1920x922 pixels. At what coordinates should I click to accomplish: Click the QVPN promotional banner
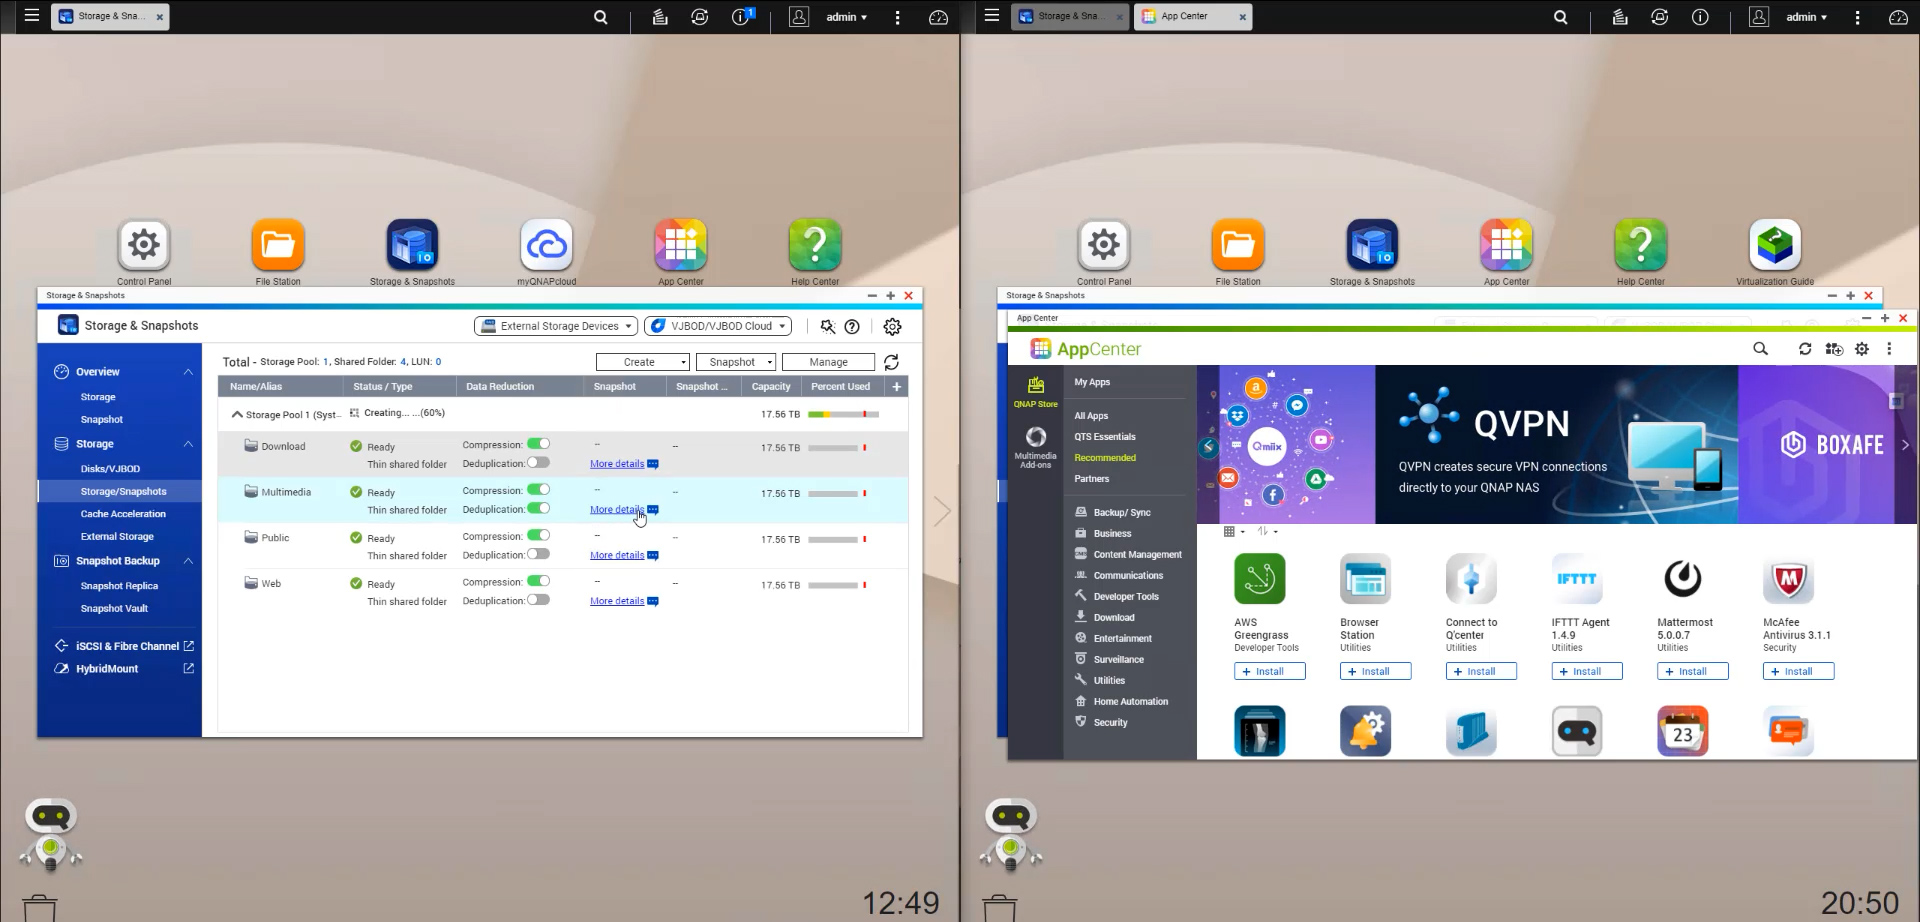pyautogui.click(x=1556, y=445)
